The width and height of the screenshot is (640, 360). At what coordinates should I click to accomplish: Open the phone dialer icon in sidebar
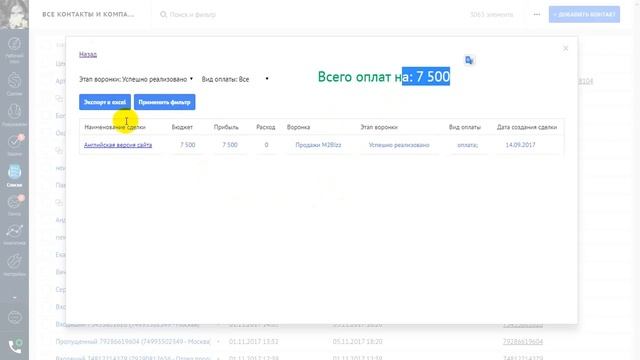coord(15,346)
